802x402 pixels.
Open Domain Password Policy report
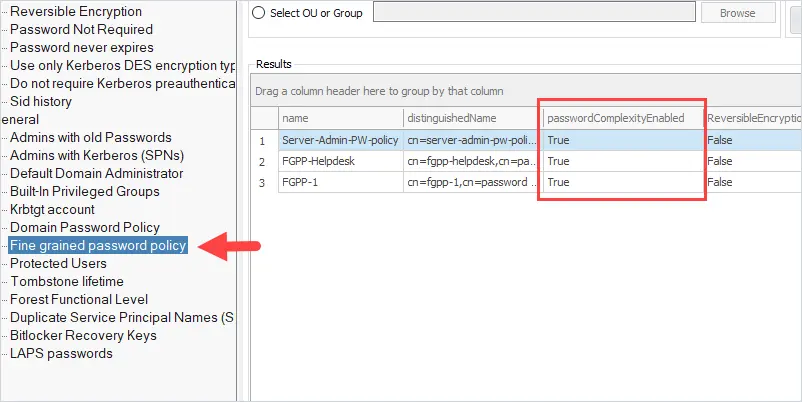click(85, 227)
